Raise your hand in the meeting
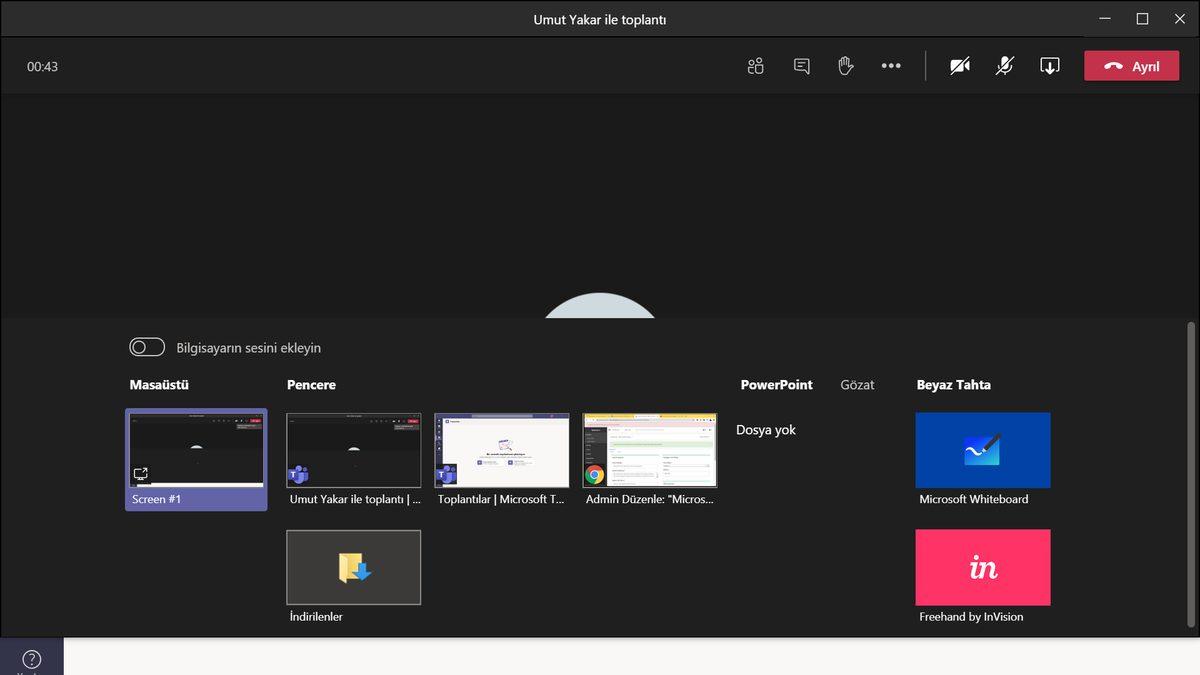Image resolution: width=1200 pixels, height=675 pixels. (845, 65)
